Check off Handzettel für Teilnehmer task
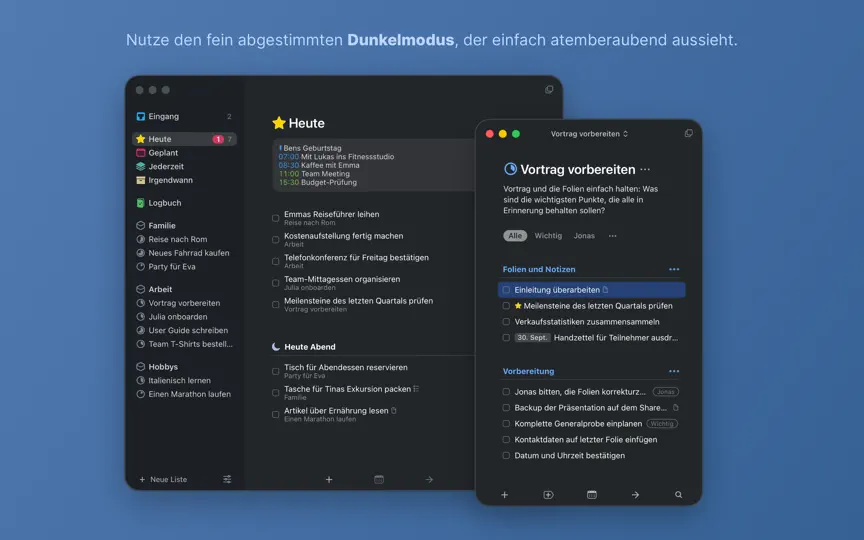Image resolution: width=864 pixels, height=540 pixels. tap(506, 338)
